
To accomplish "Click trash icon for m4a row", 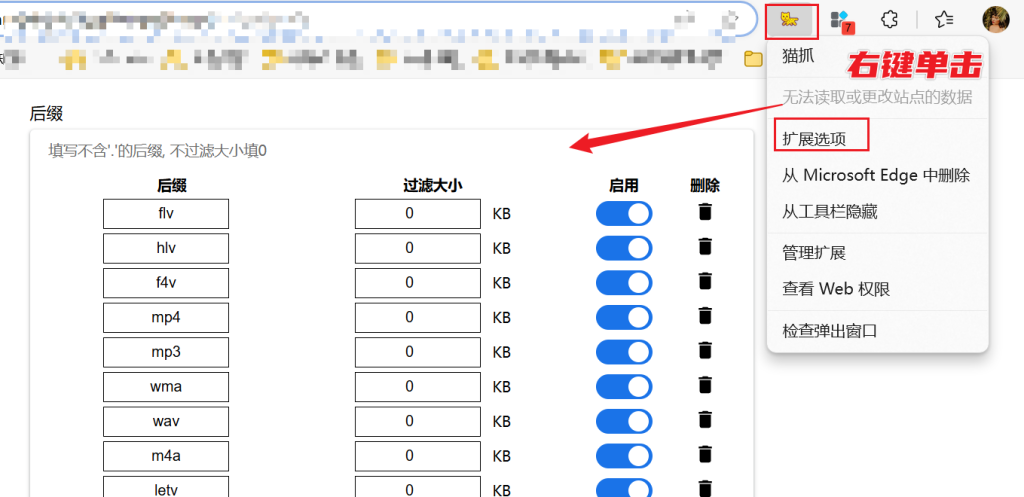I will tap(705, 455).
